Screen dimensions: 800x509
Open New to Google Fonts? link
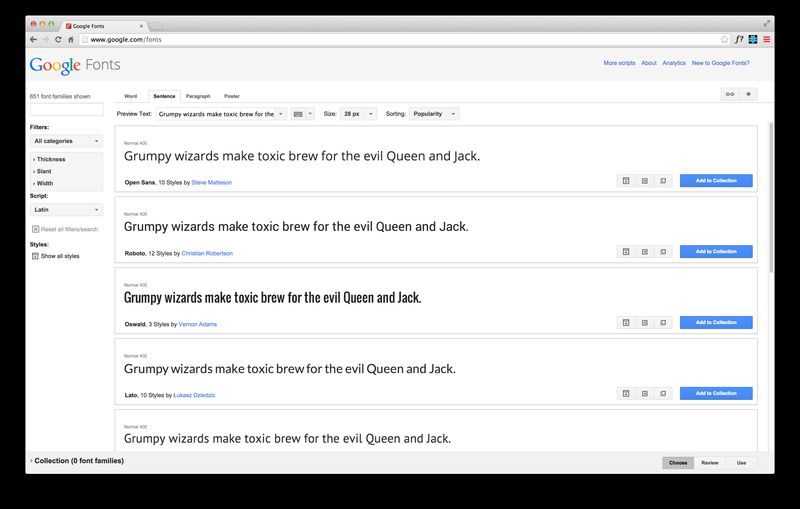coord(720,63)
